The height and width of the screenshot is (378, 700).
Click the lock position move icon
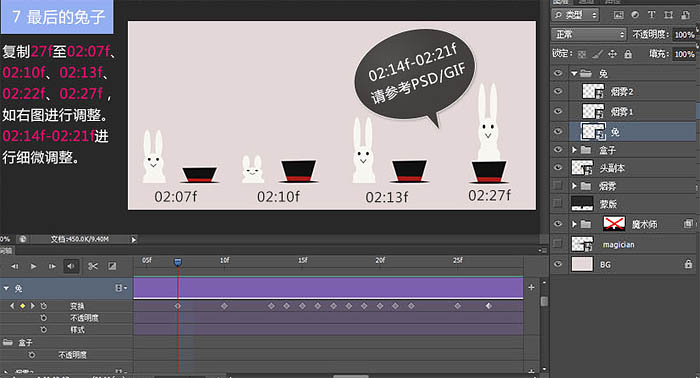coord(612,54)
